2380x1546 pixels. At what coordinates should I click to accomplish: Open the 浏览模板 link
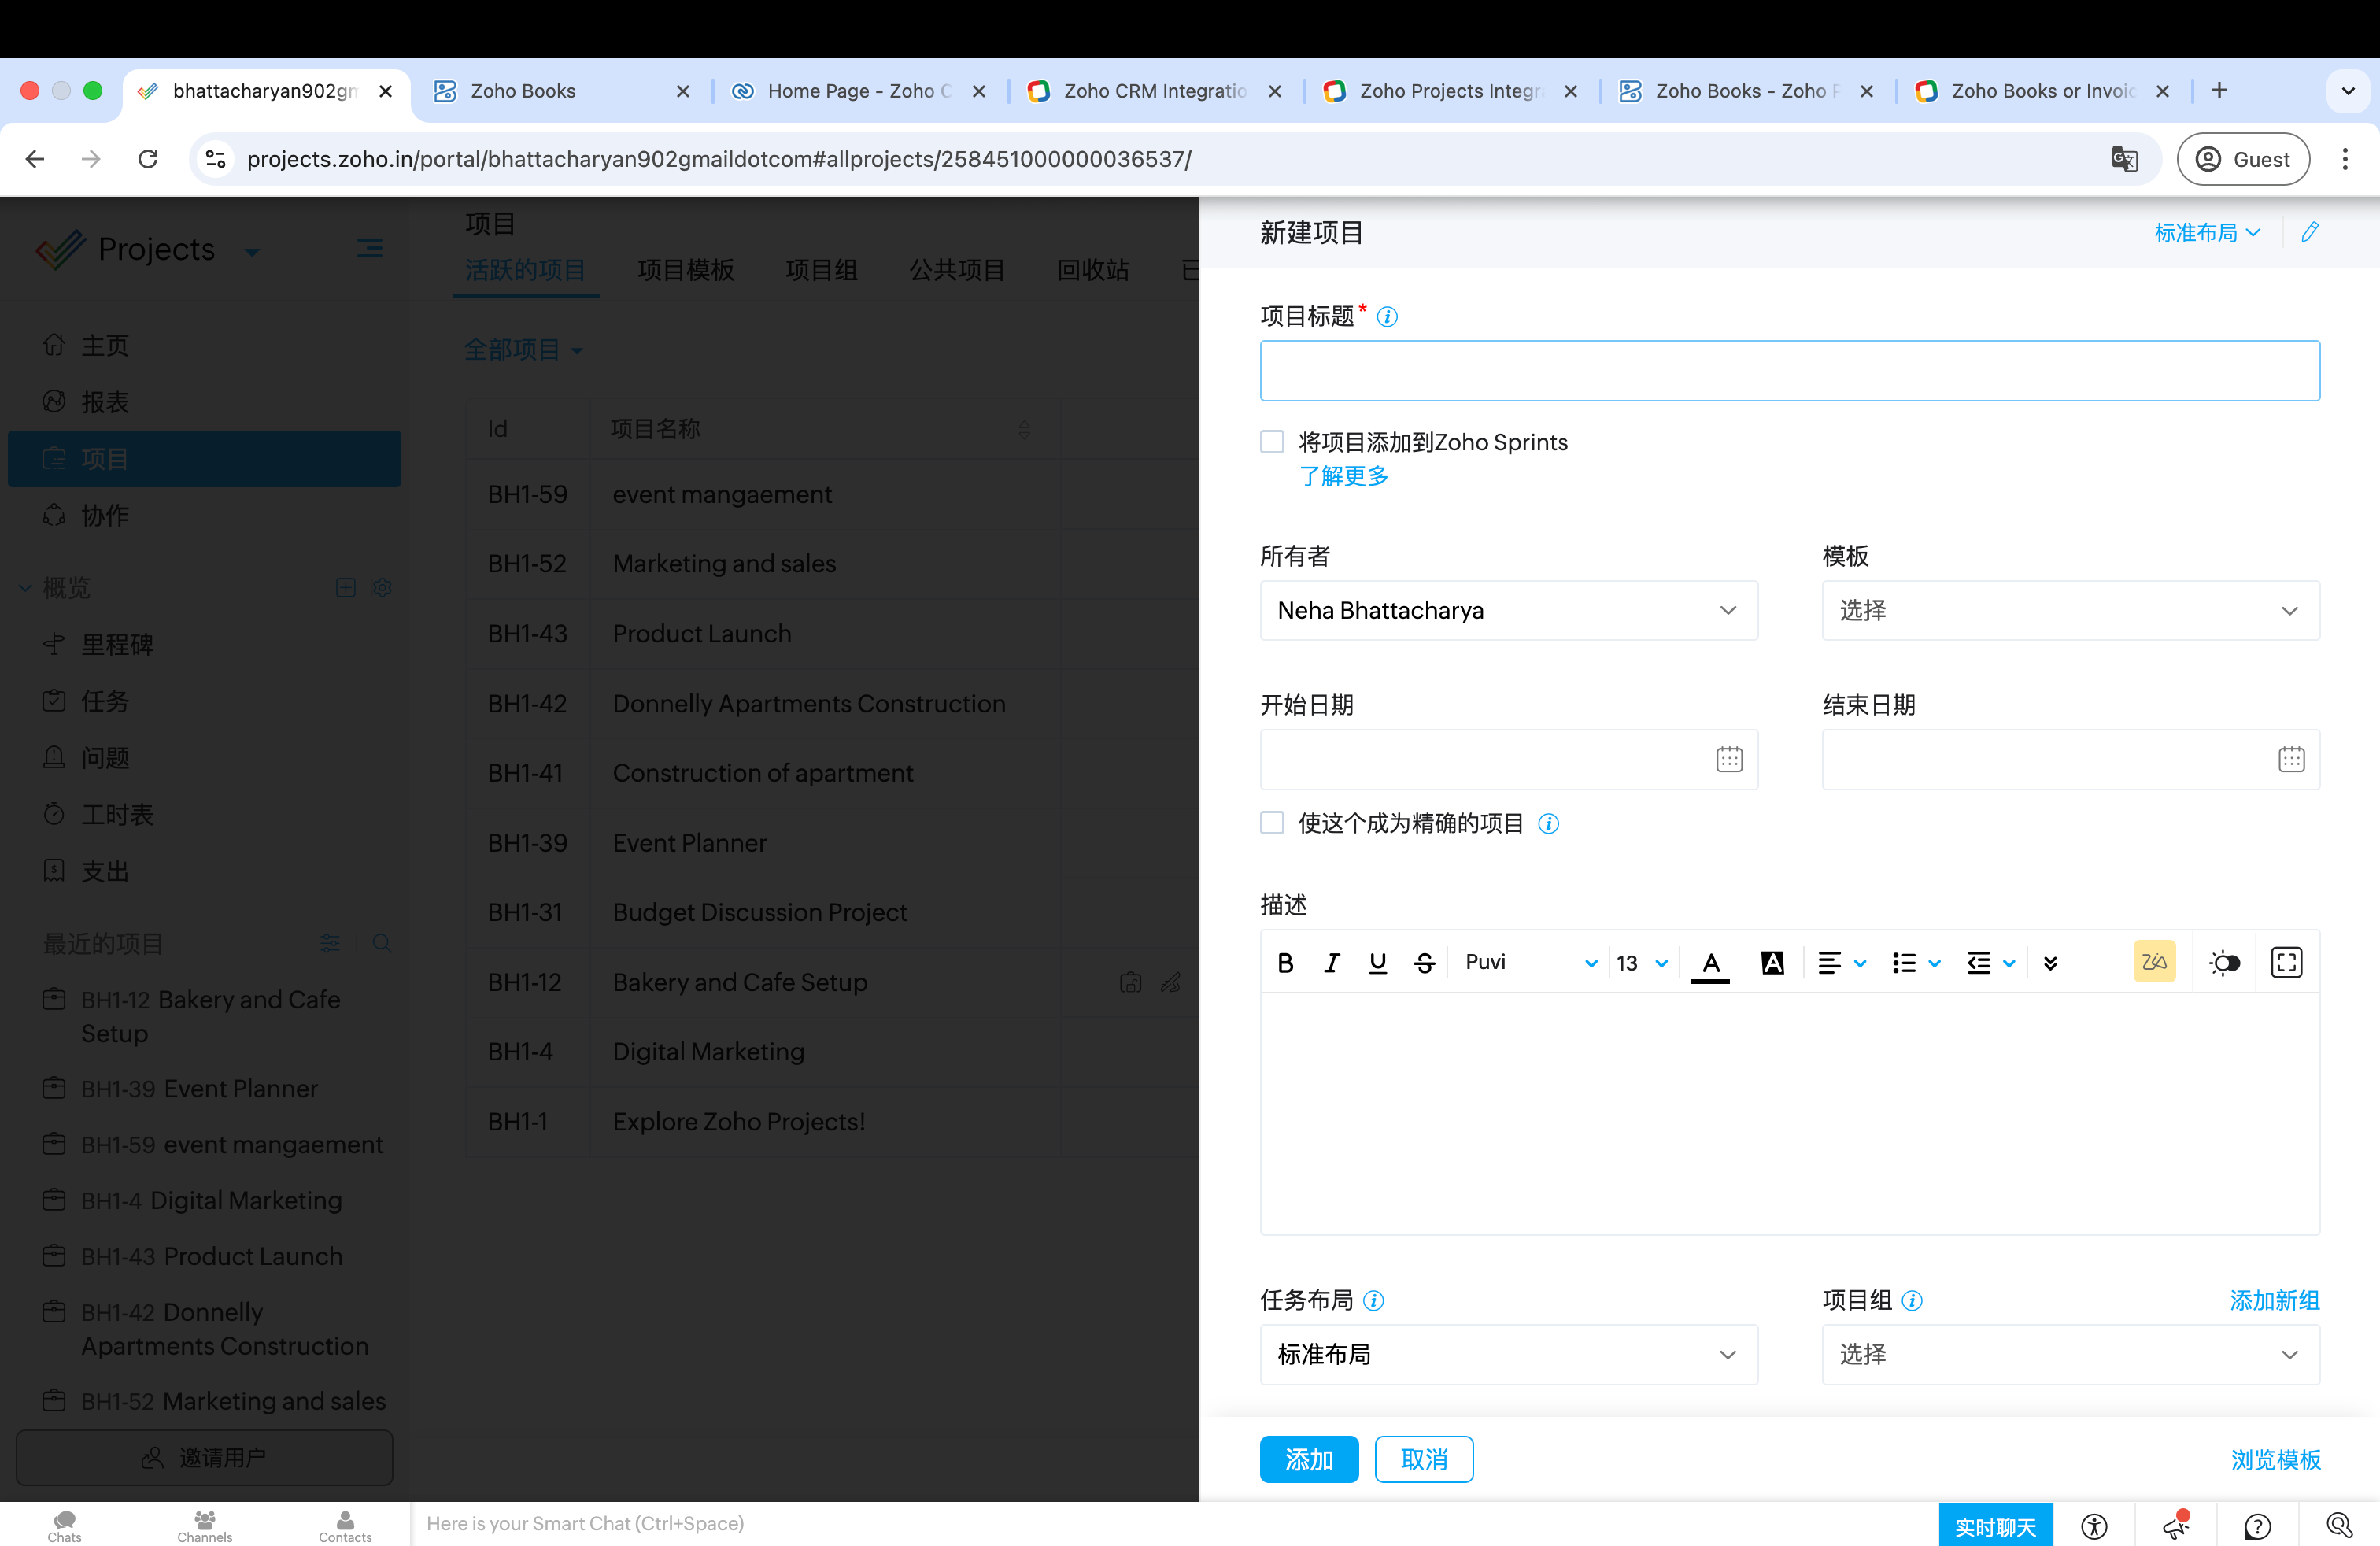pos(2275,1459)
